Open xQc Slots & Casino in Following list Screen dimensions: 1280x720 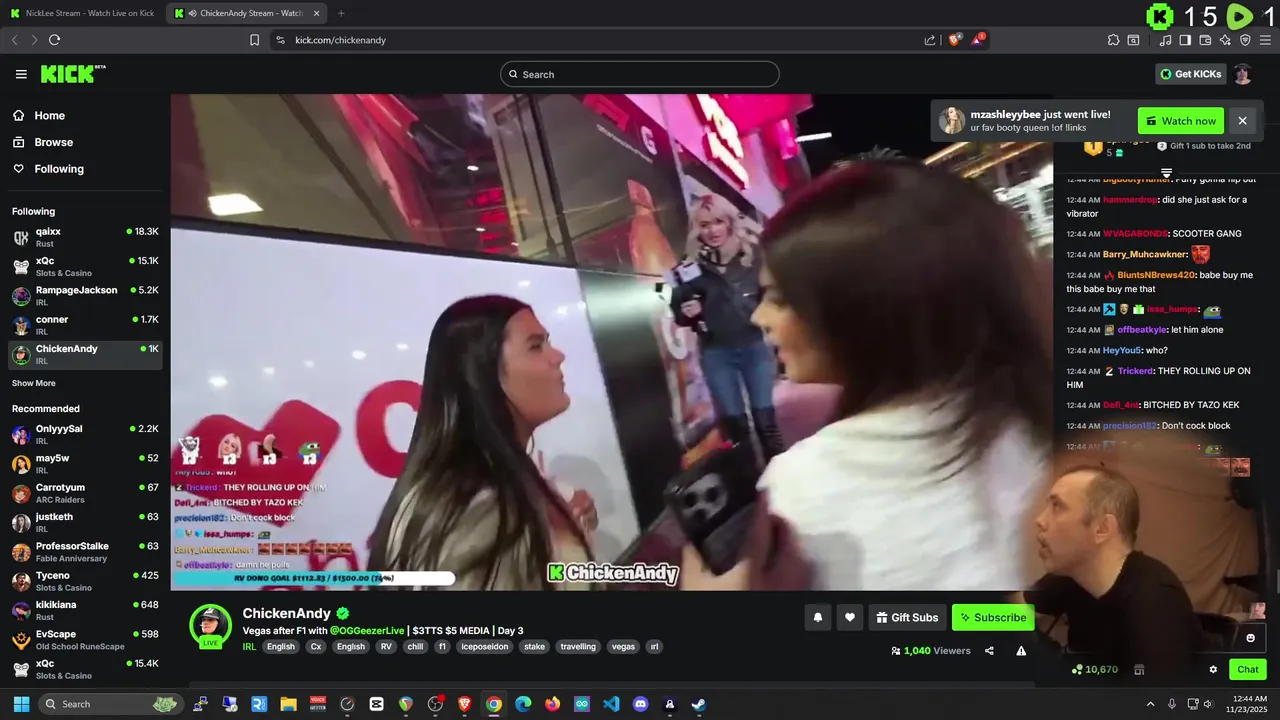(x=85, y=266)
